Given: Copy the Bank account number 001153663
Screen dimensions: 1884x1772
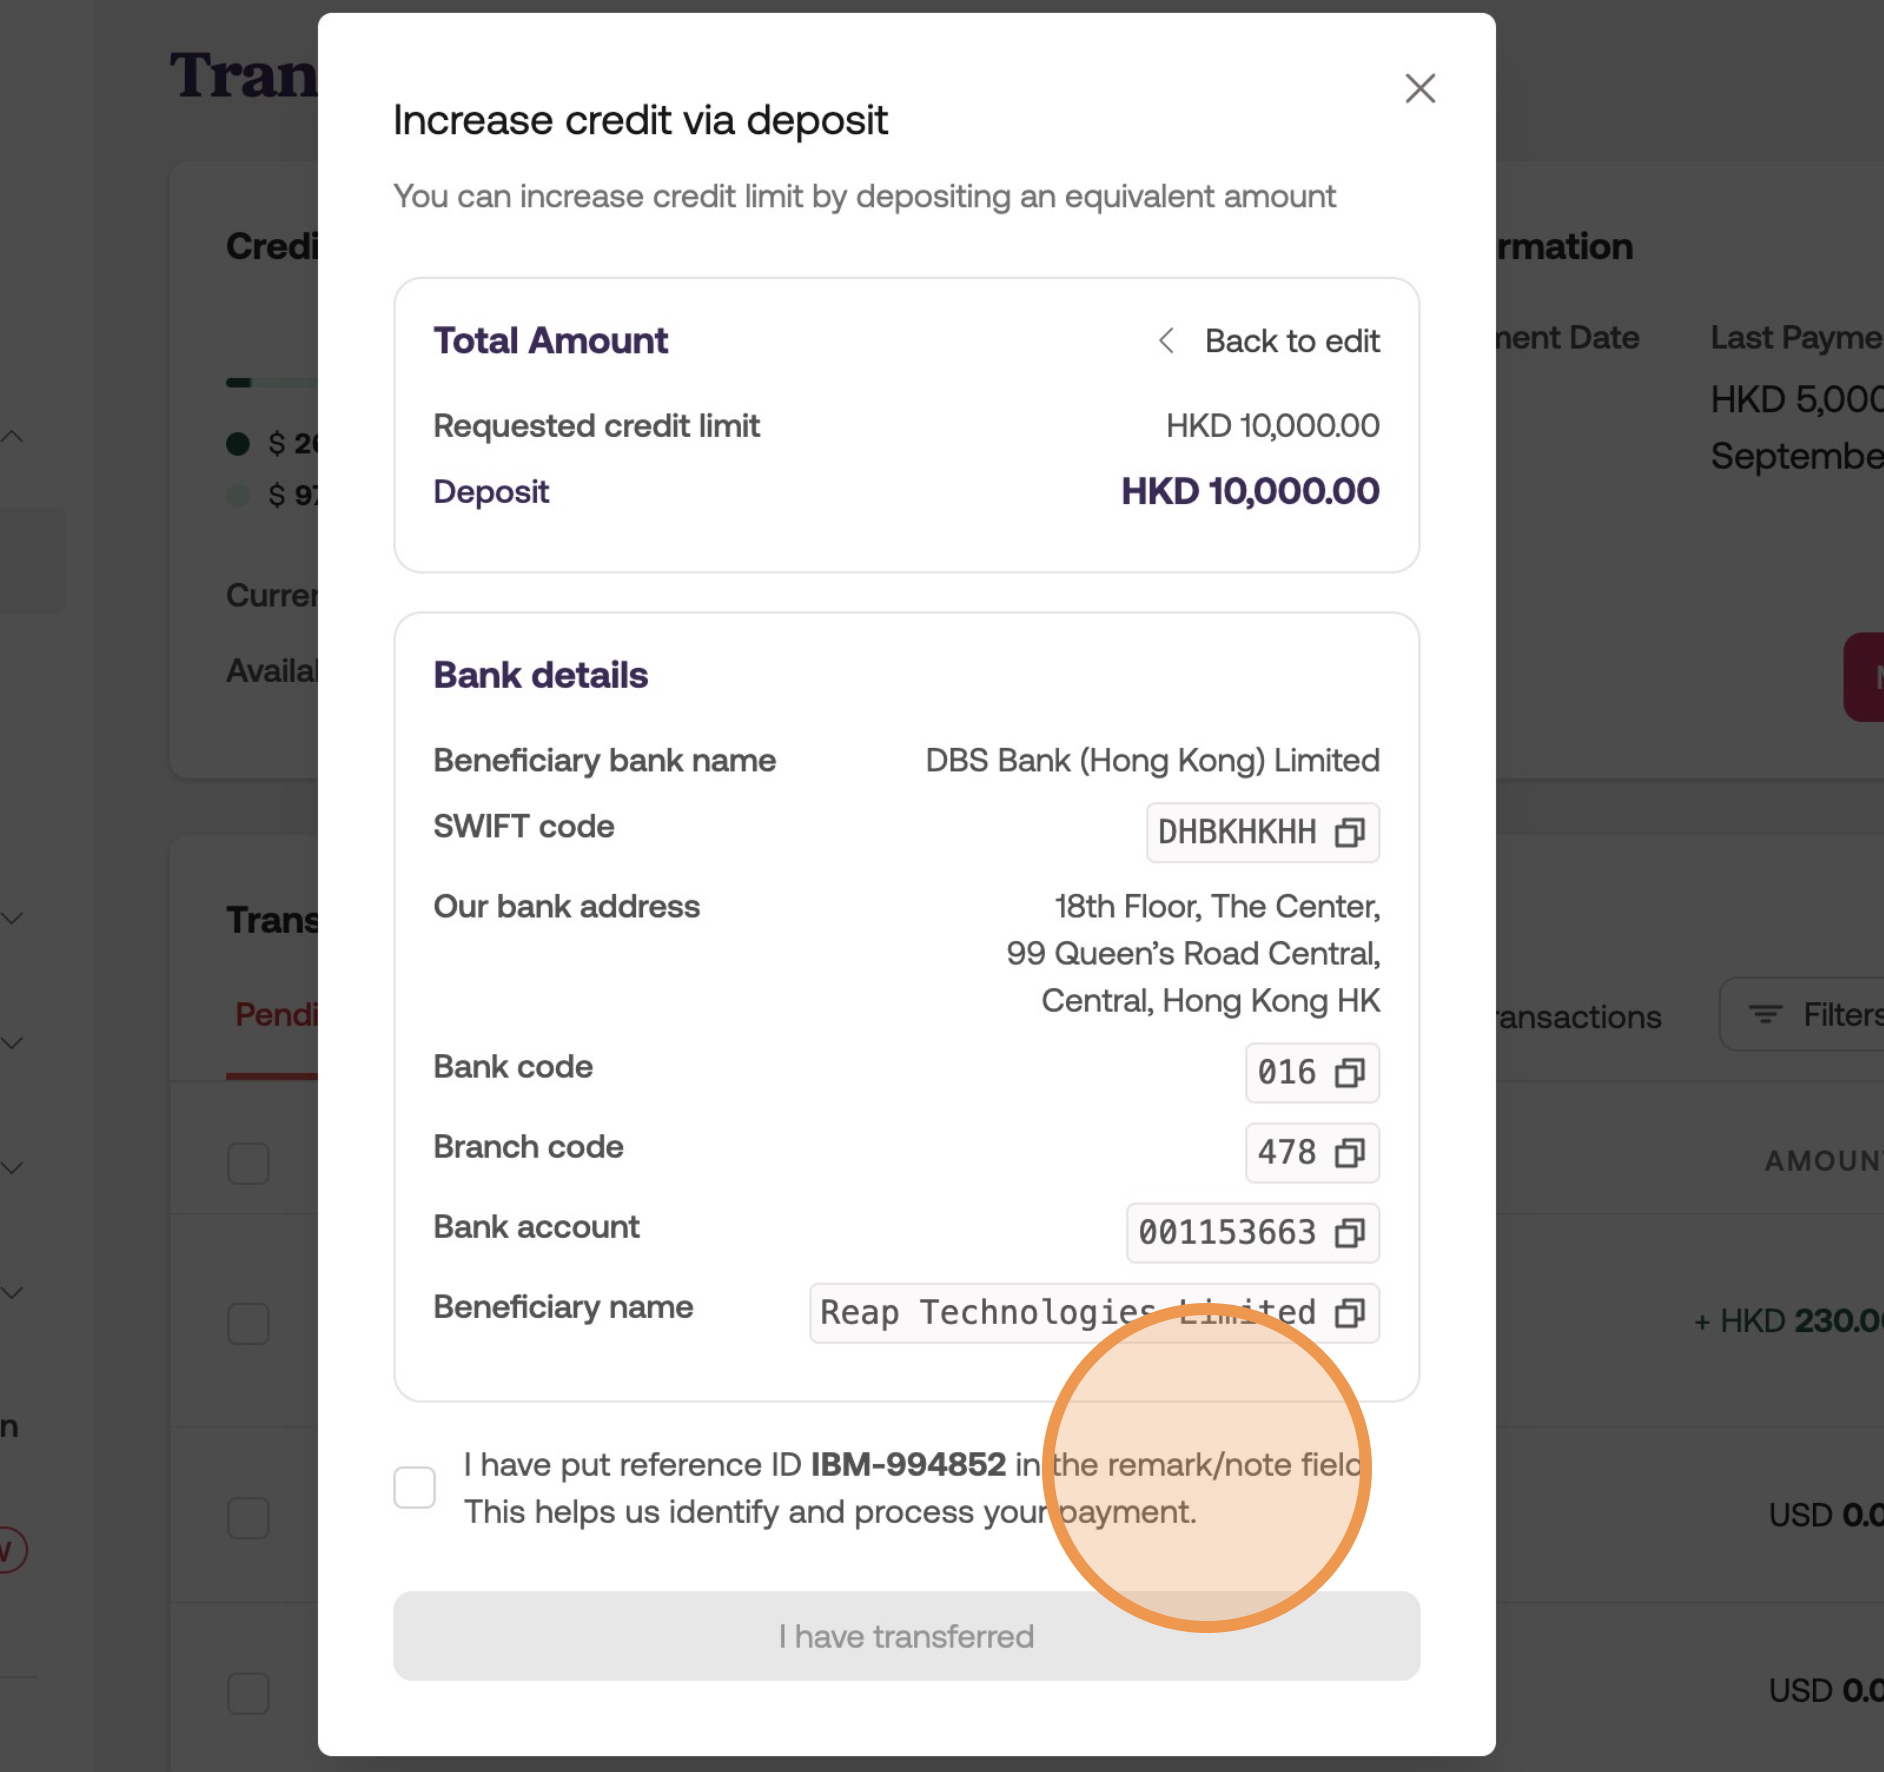Looking at the screenshot, I should [x=1351, y=1233].
